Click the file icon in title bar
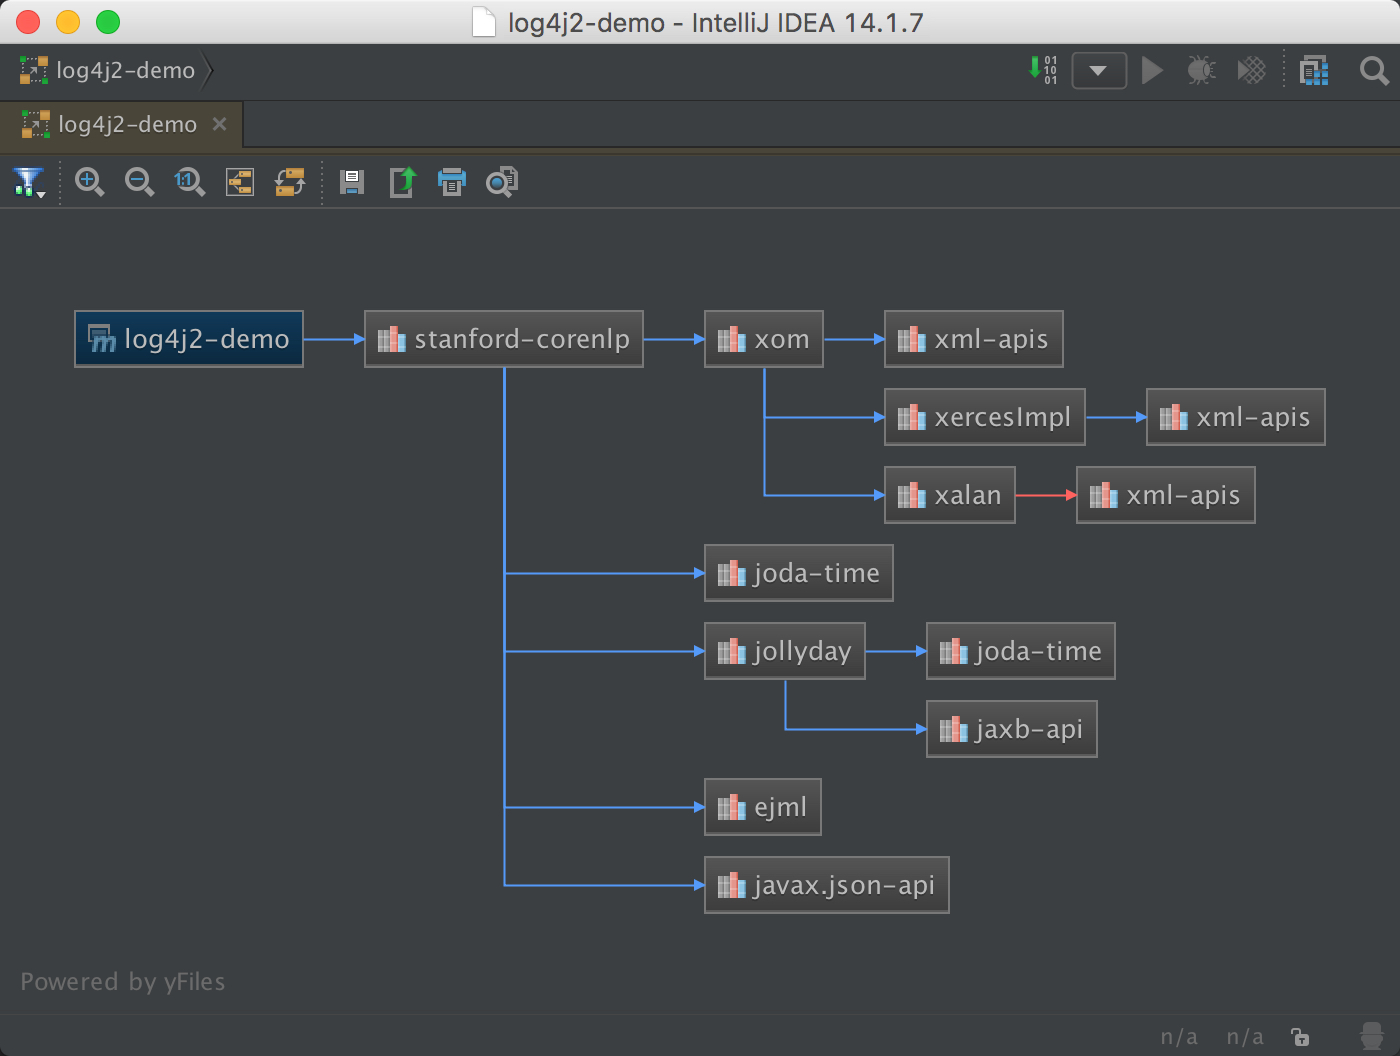1400x1056 pixels. pyautogui.click(x=484, y=22)
